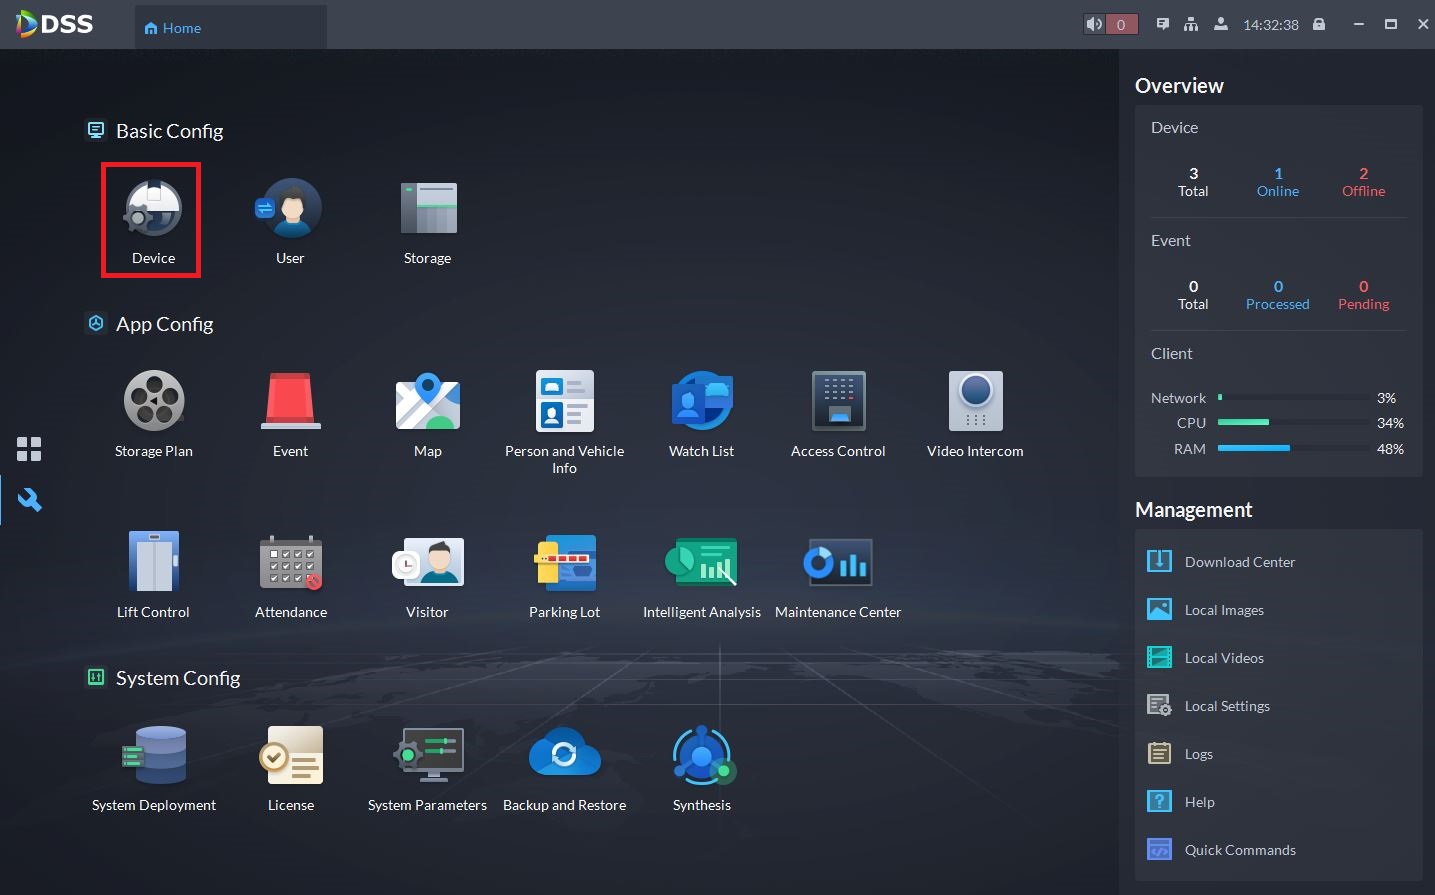Open the messages icon in the title bar
The width and height of the screenshot is (1435, 895).
[1163, 24]
